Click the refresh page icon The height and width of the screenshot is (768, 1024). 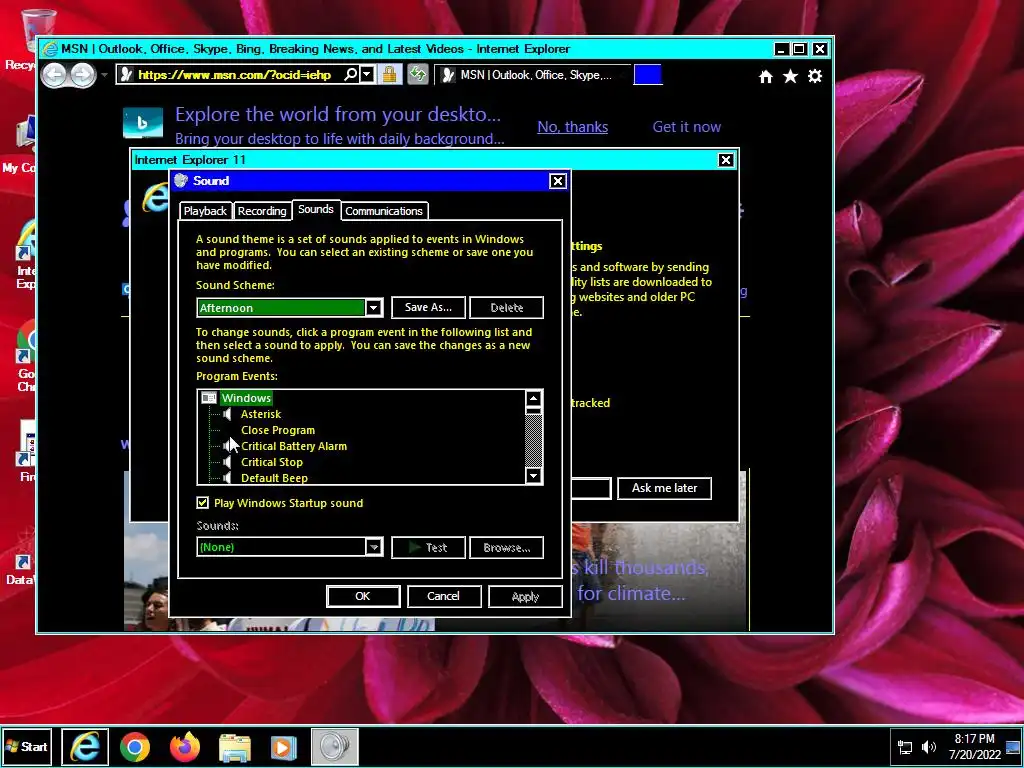pyautogui.click(x=418, y=74)
